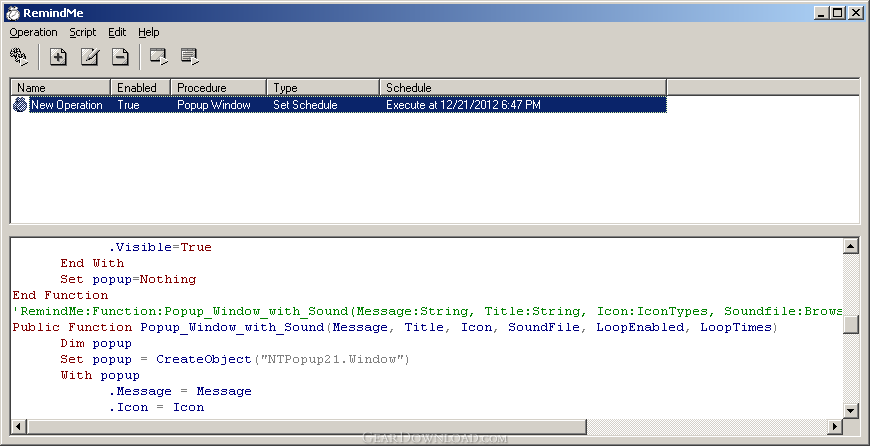Click the Procedure column header
The height and width of the screenshot is (446, 870).
tap(219, 88)
